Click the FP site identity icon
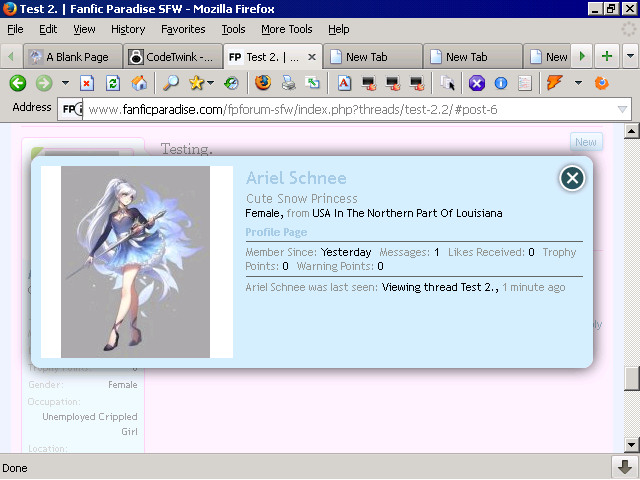 coord(70,109)
